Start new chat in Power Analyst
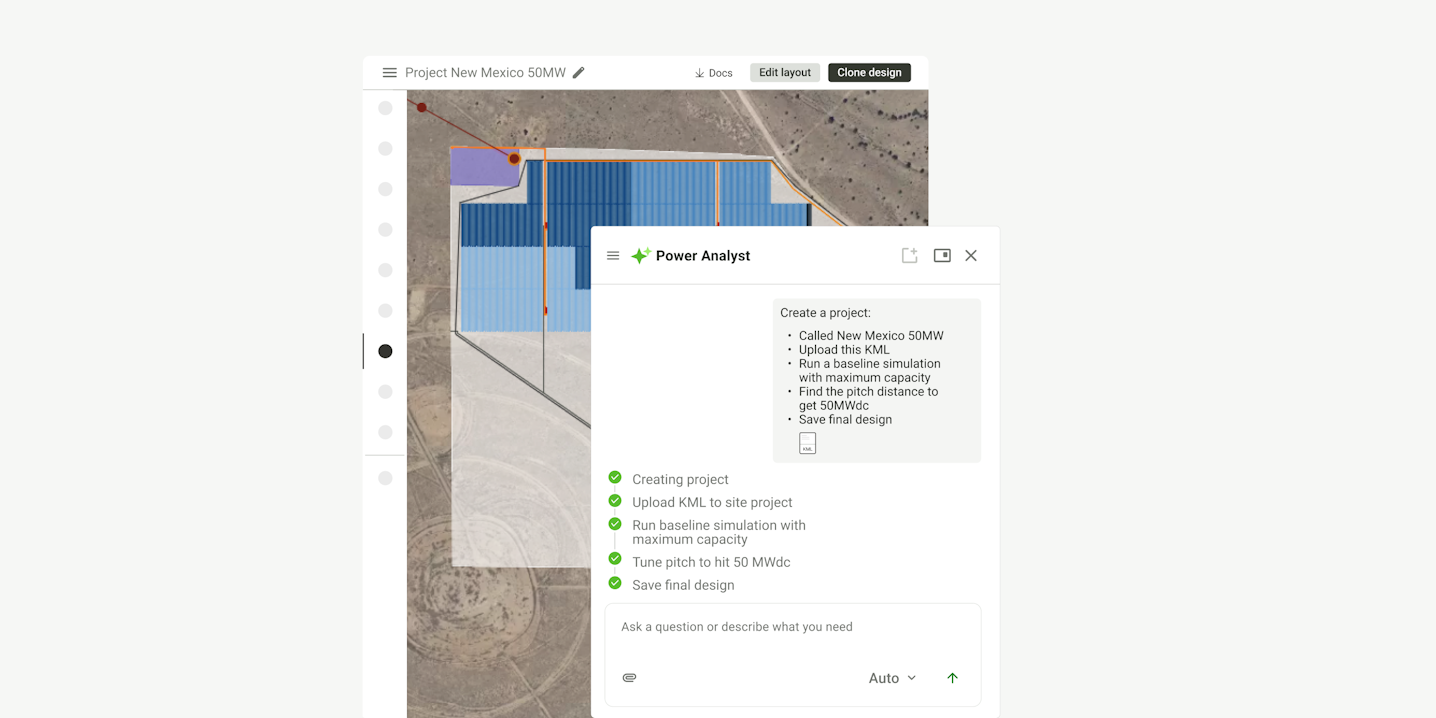This screenshot has width=1436, height=718. [x=909, y=256]
